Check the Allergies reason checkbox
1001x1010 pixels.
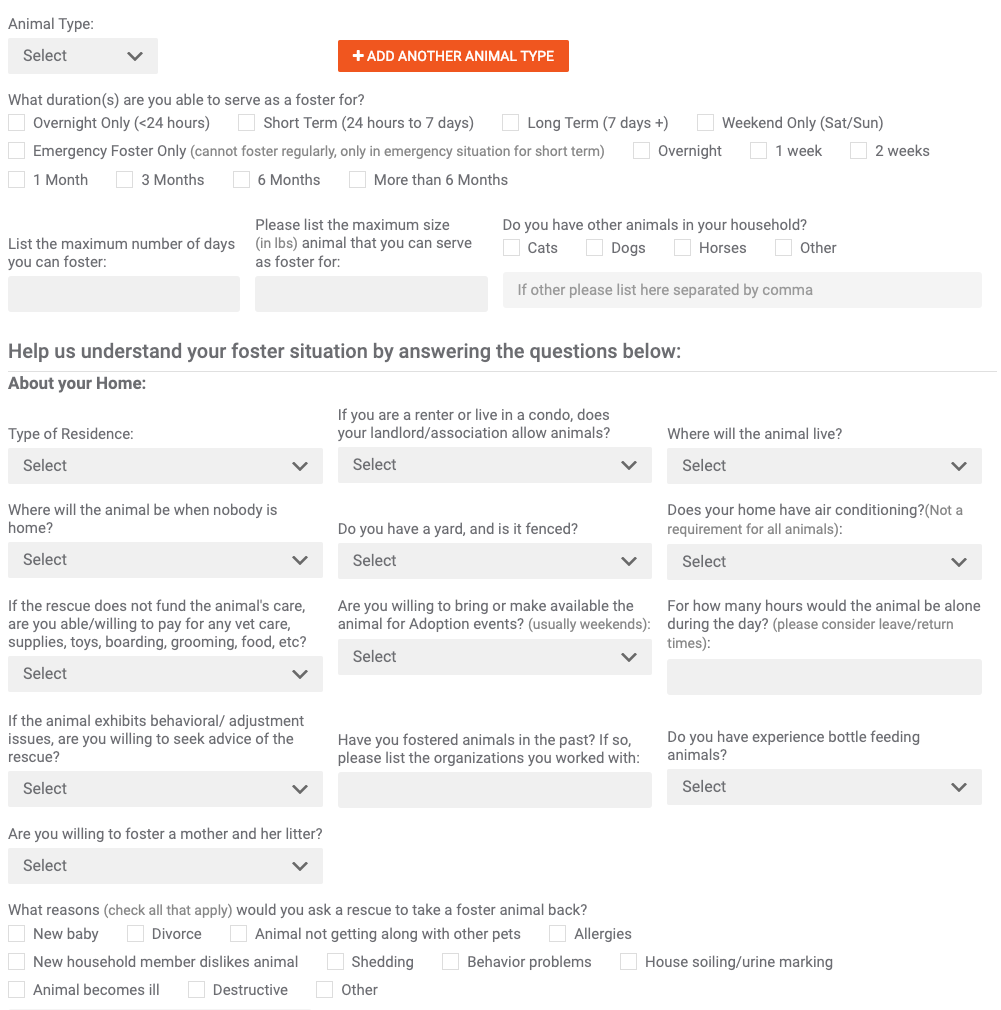[558, 933]
